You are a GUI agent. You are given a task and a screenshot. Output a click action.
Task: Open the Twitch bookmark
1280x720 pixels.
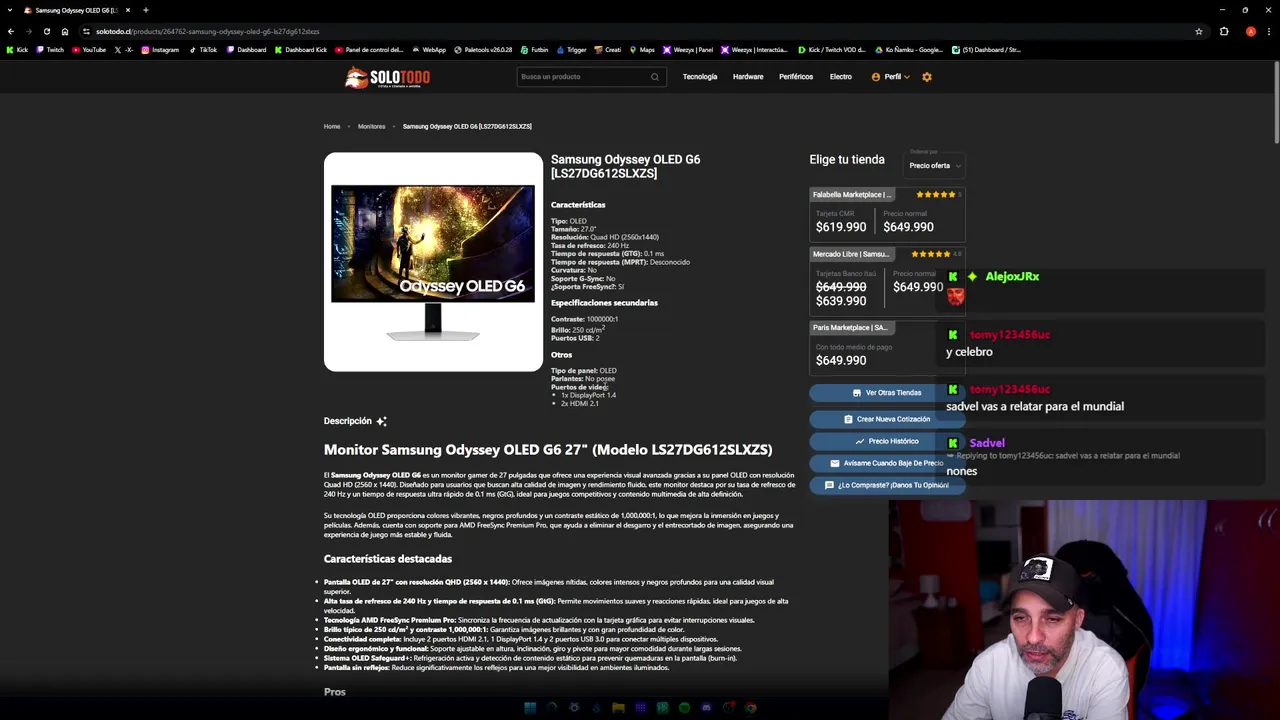(x=49, y=50)
